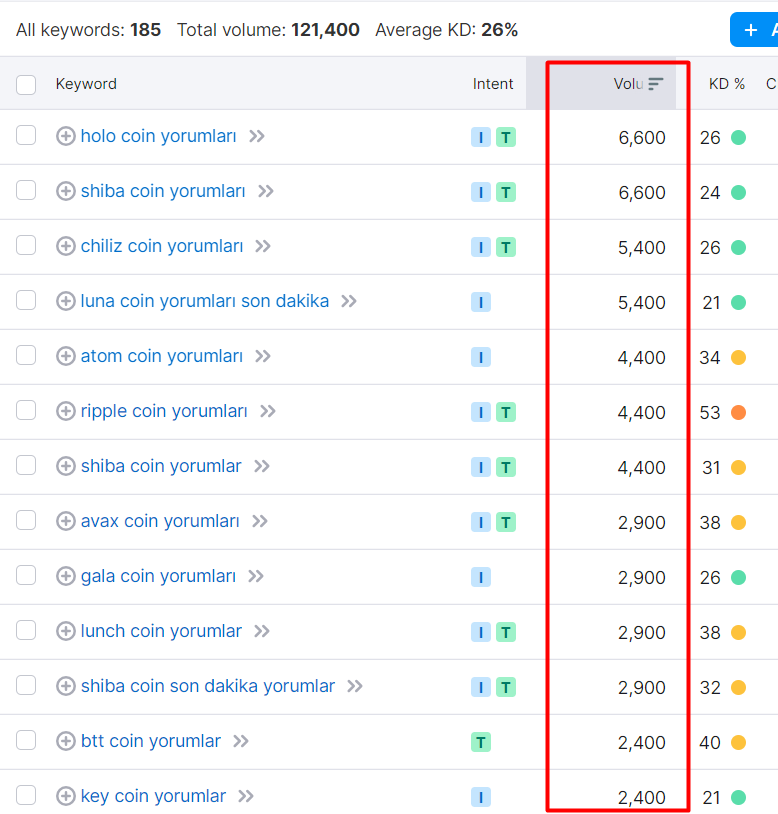
Task: Click volume 6,600 in shiba coin yorumları row
Action: [x=641, y=193]
